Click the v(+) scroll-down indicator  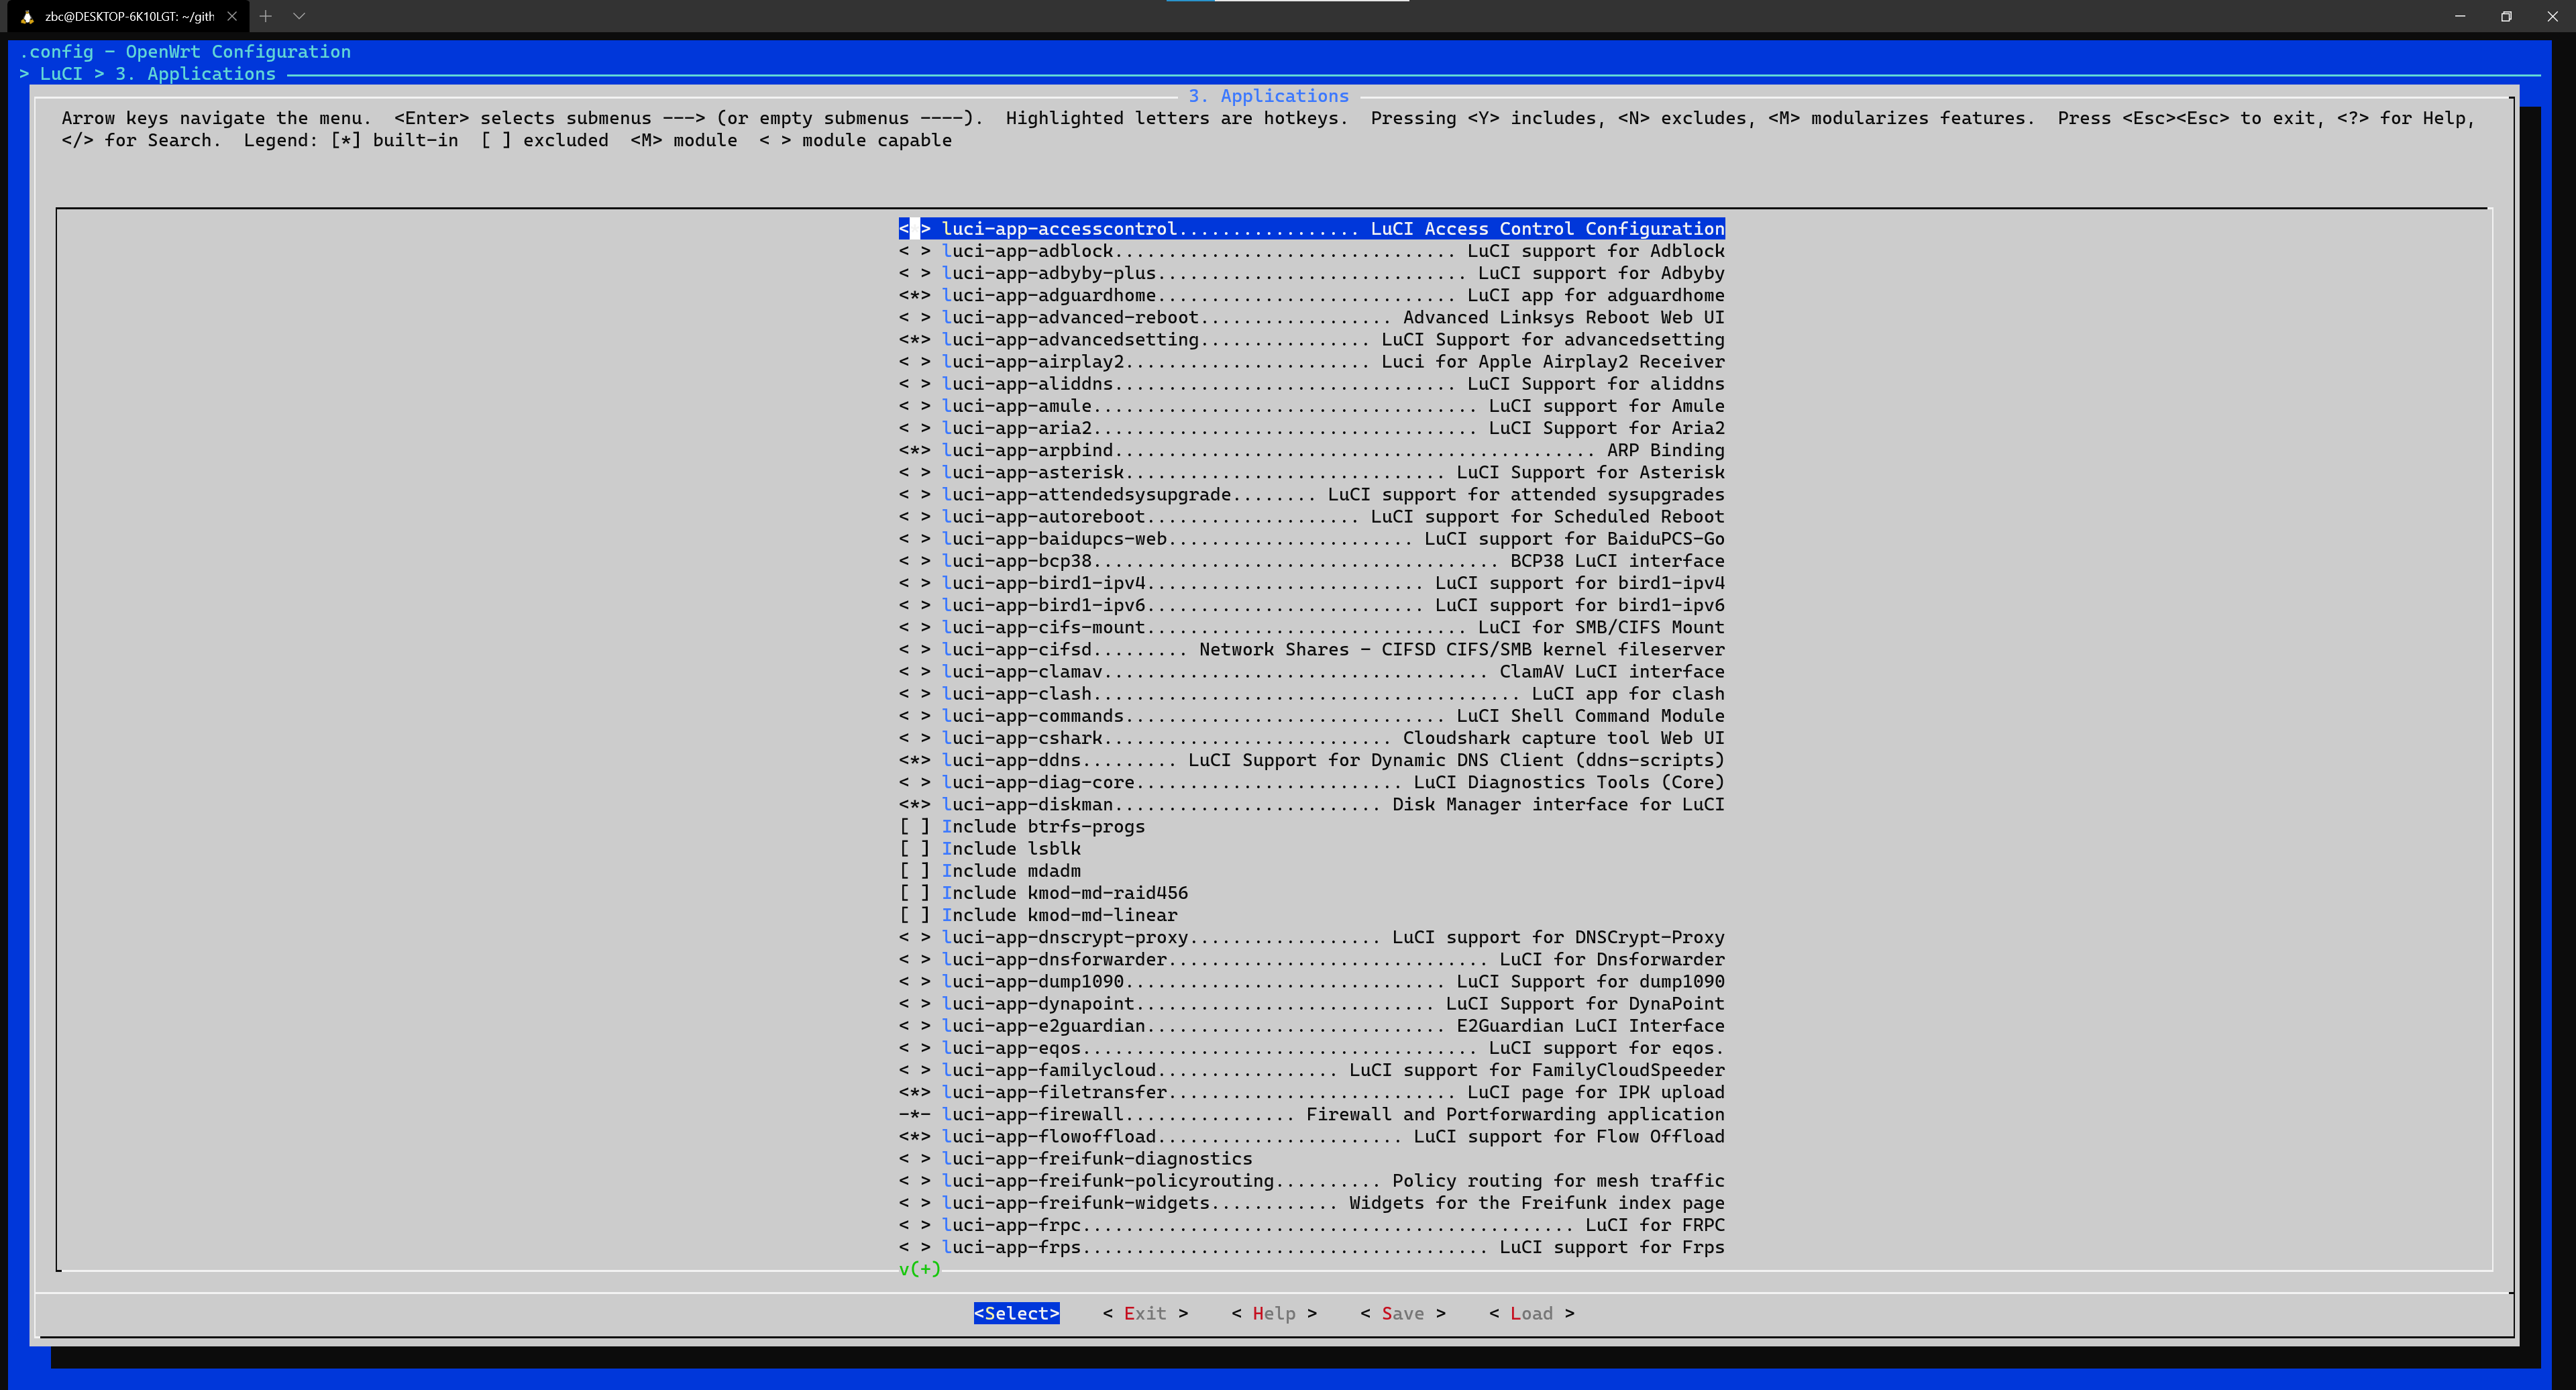coord(920,1269)
